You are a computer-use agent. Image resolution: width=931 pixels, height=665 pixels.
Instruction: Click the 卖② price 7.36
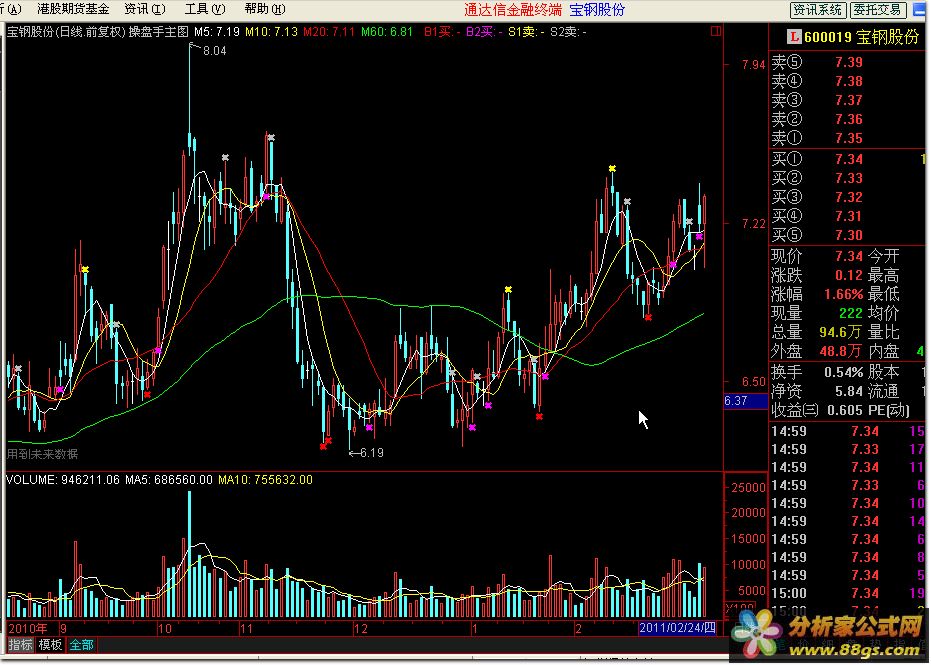click(848, 119)
